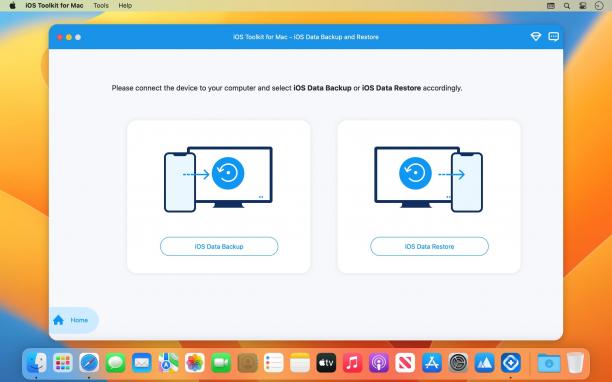Open the Apple menu
612x382 pixels.
12,5
